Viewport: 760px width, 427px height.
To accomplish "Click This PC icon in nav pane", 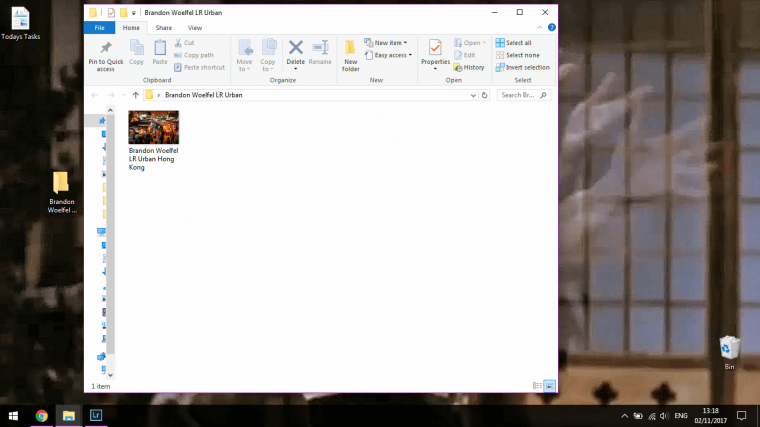I will [x=101, y=232].
